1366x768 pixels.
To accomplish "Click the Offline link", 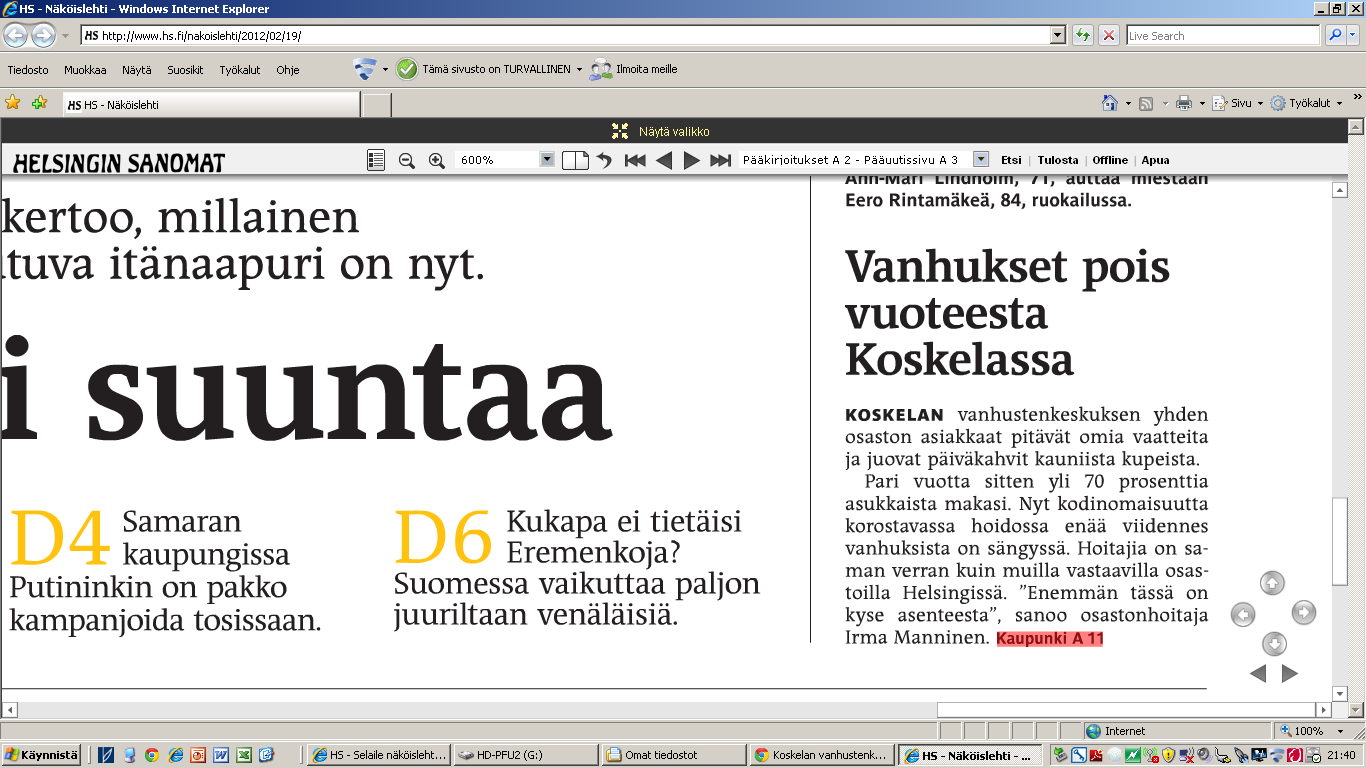I will 1110,160.
